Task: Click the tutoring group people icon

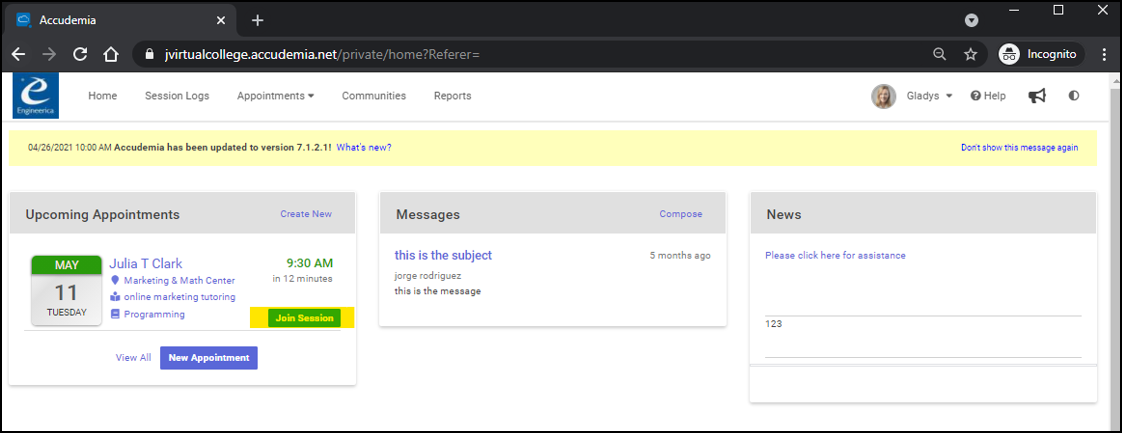Action: pos(114,297)
